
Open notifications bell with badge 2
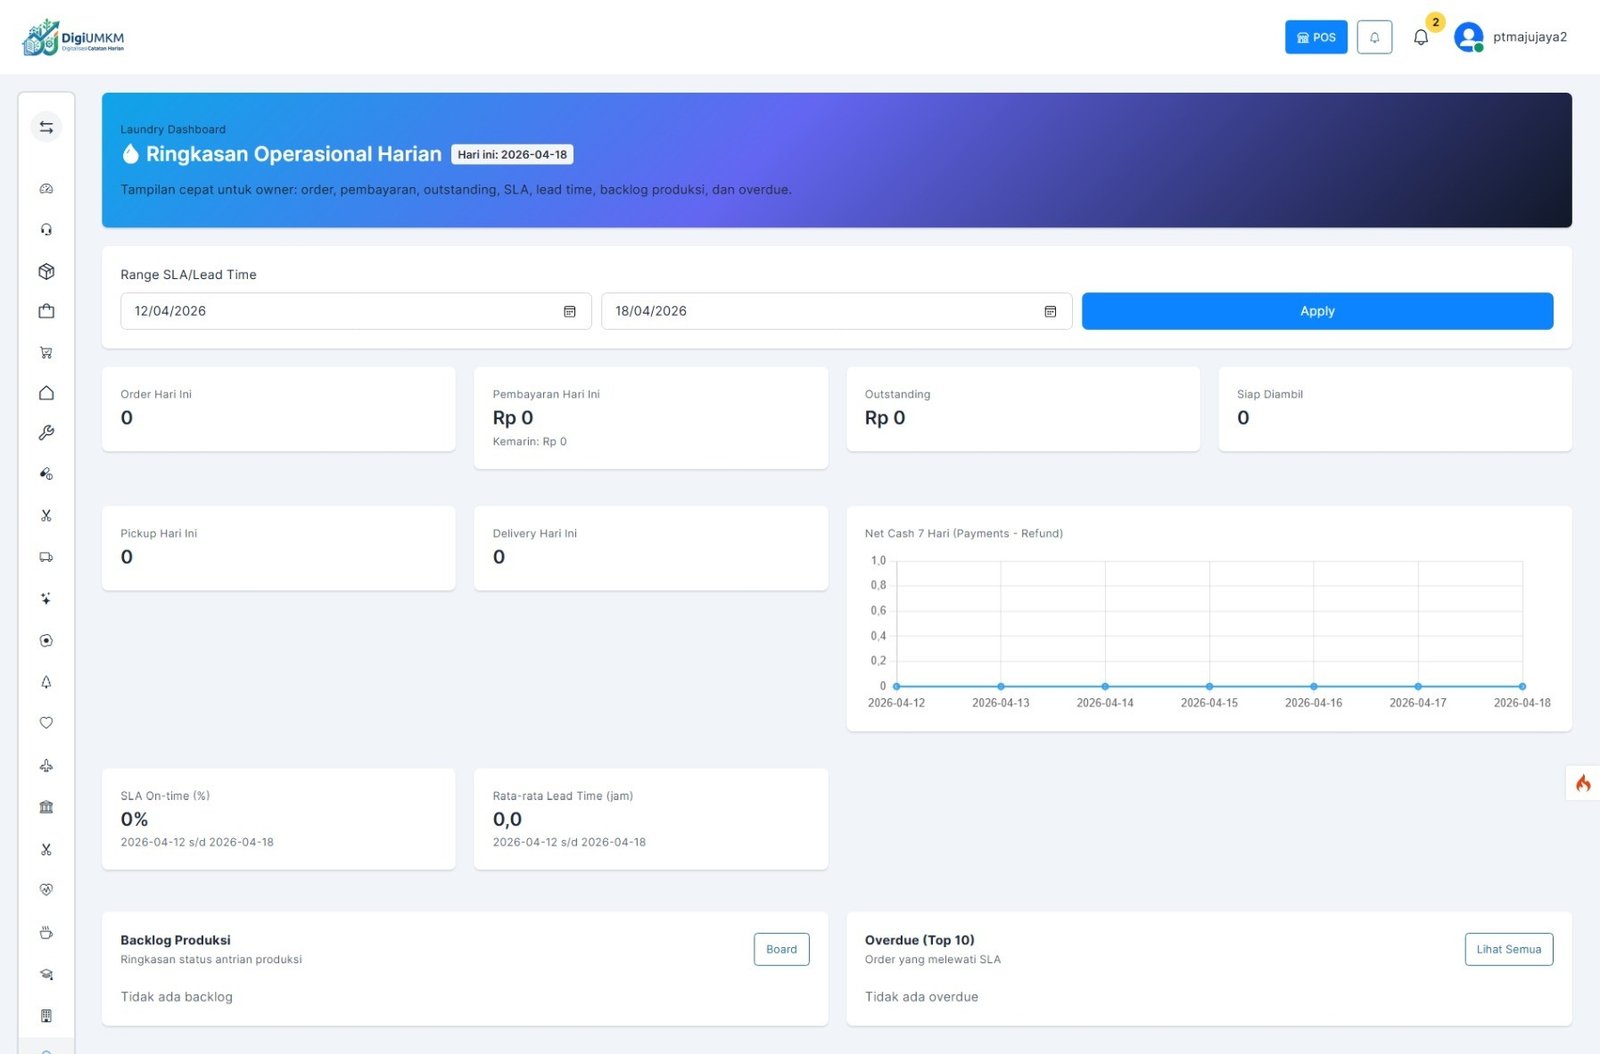(1421, 37)
